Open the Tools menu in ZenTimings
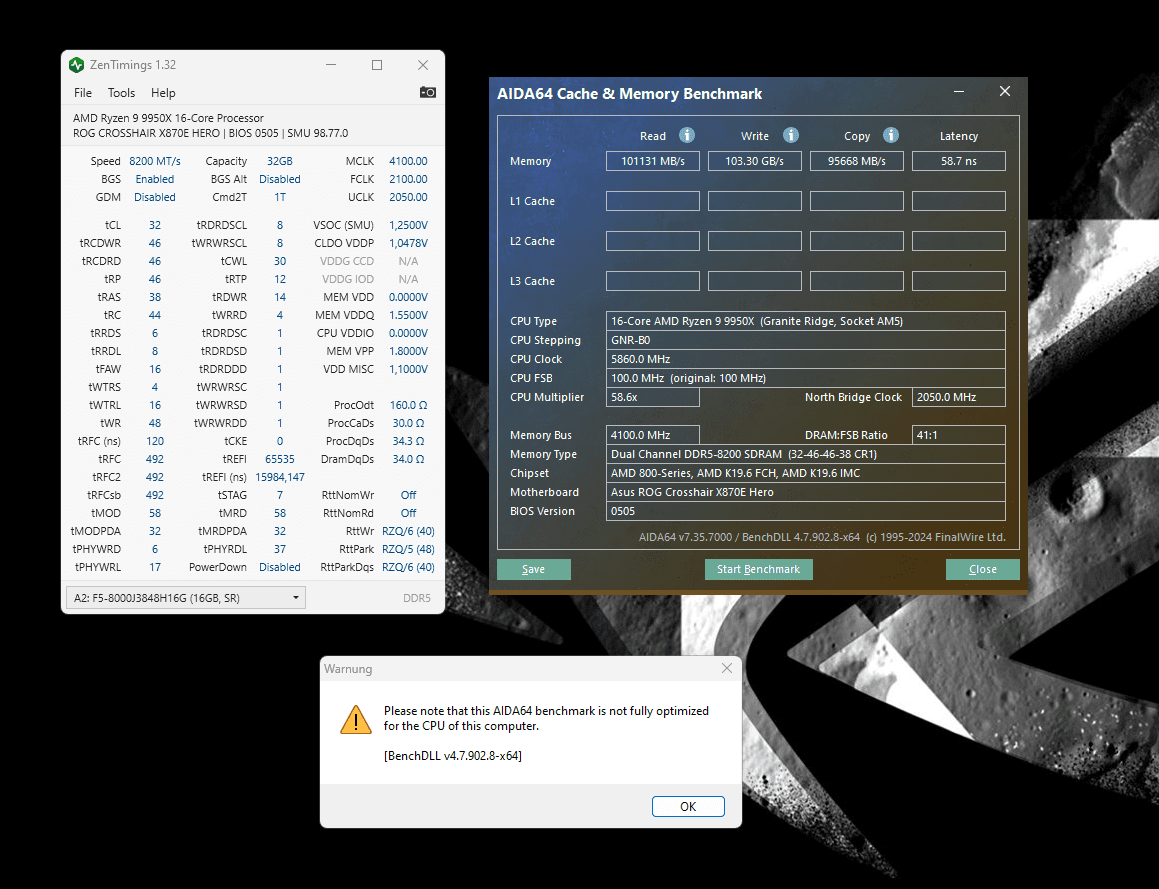The width and height of the screenshot is (1159, 889). click(121, 92)
